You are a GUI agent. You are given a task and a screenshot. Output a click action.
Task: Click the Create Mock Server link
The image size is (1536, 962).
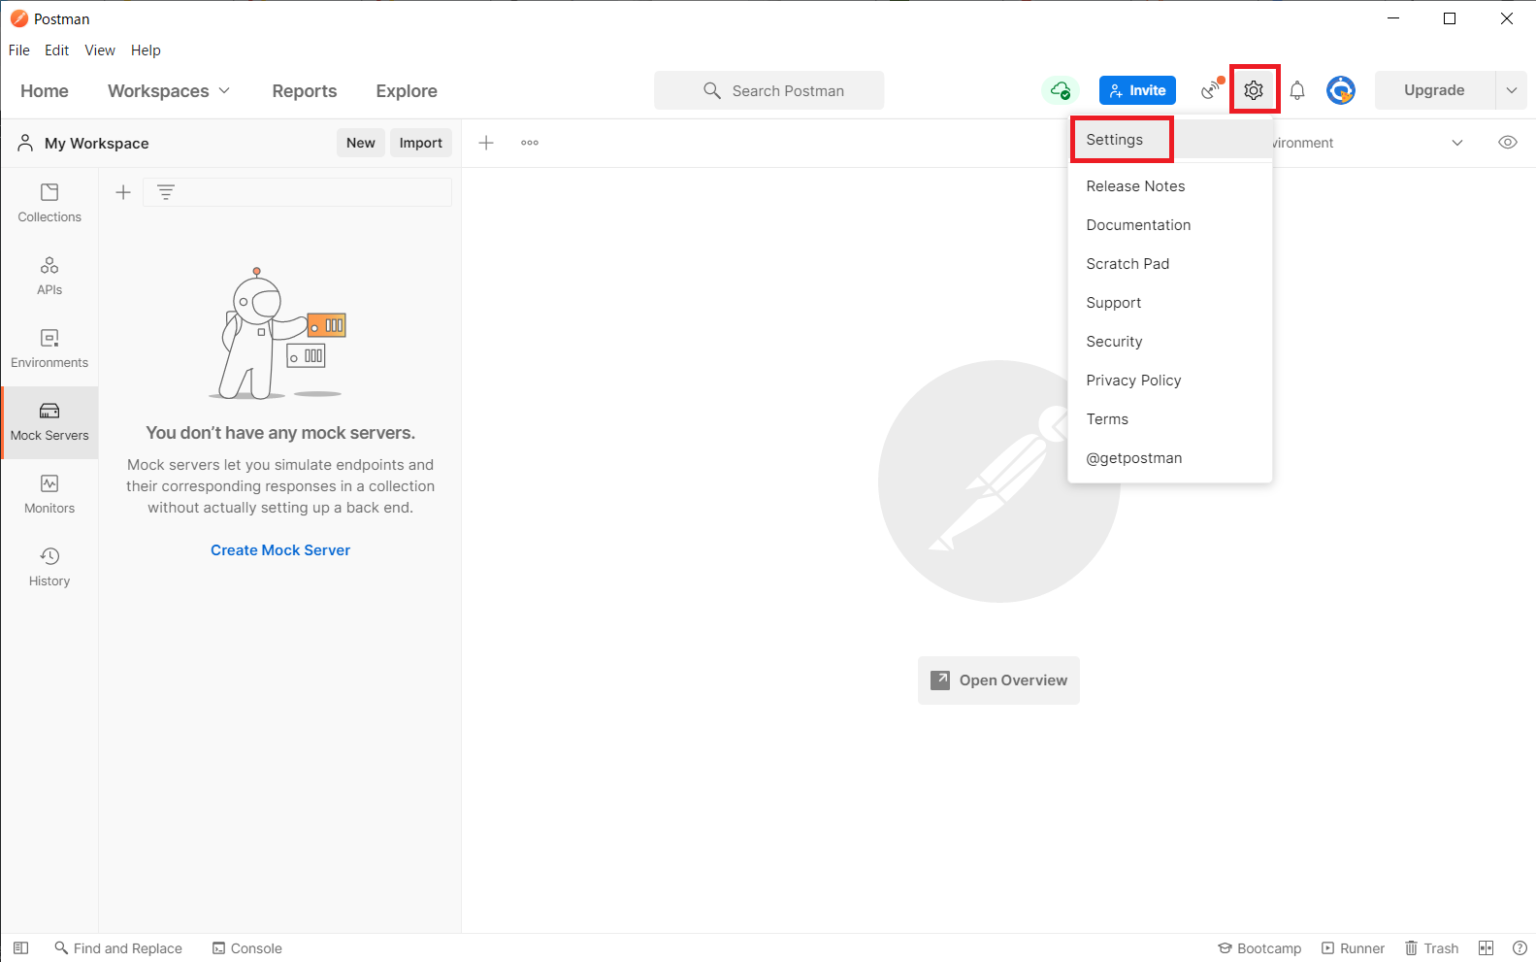point(280,550)
